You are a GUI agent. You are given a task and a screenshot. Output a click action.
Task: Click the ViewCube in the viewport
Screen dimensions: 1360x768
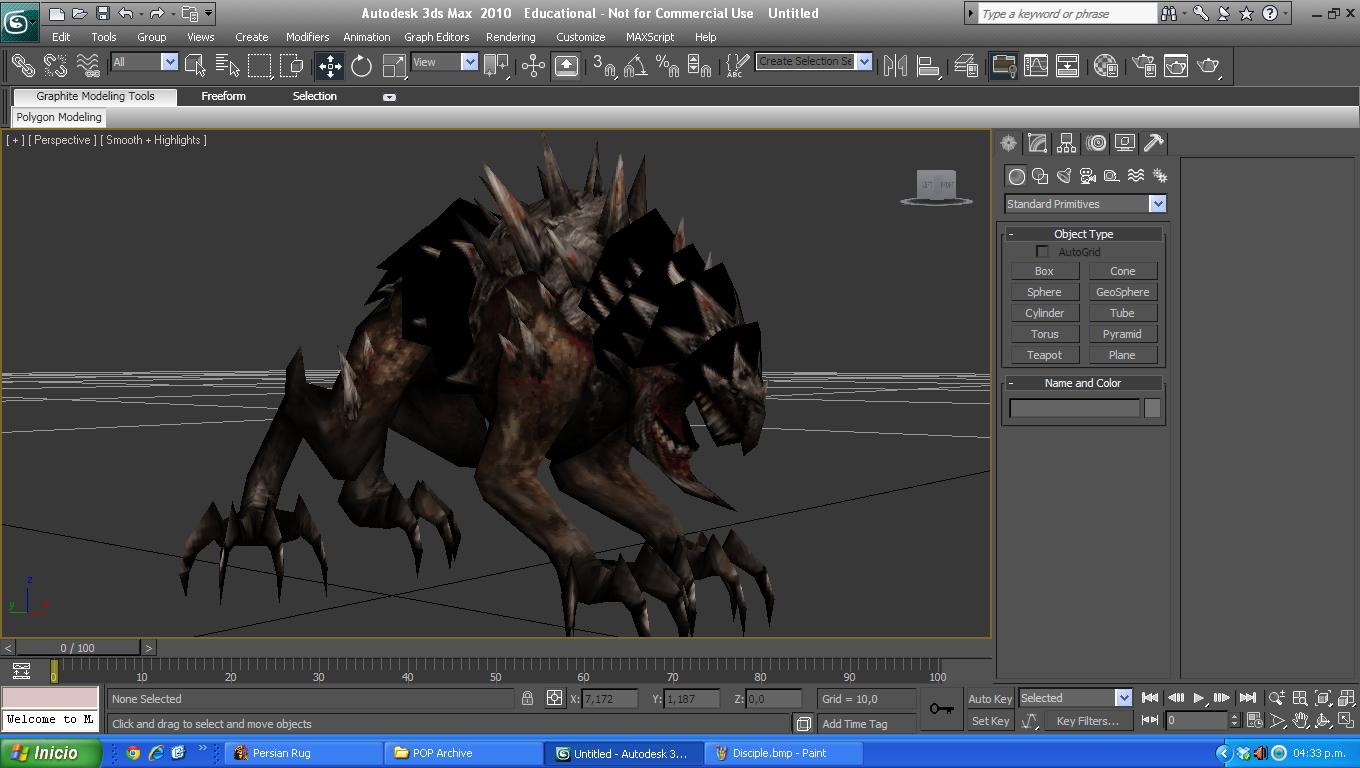click(x=937, y=186)
